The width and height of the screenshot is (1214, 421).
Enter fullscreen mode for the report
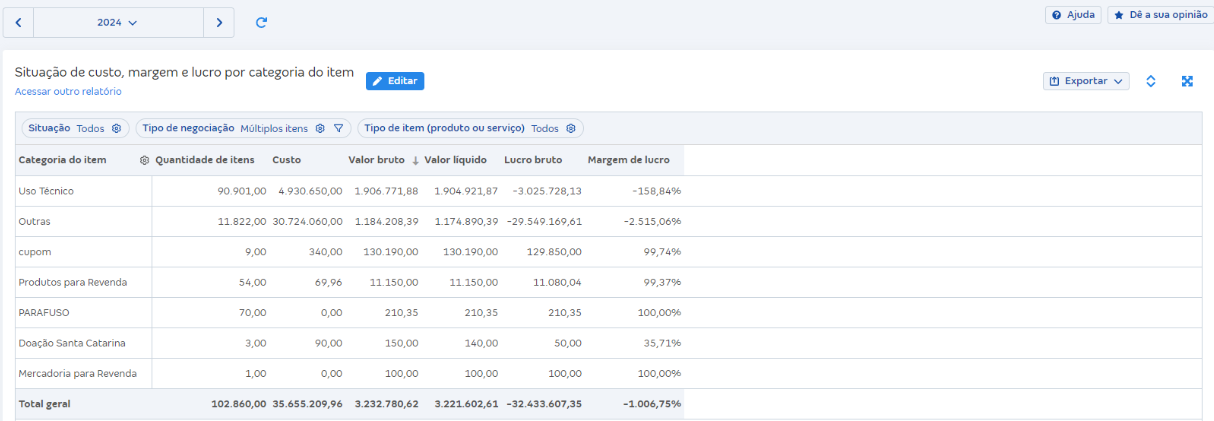(x=1187, y=81)
